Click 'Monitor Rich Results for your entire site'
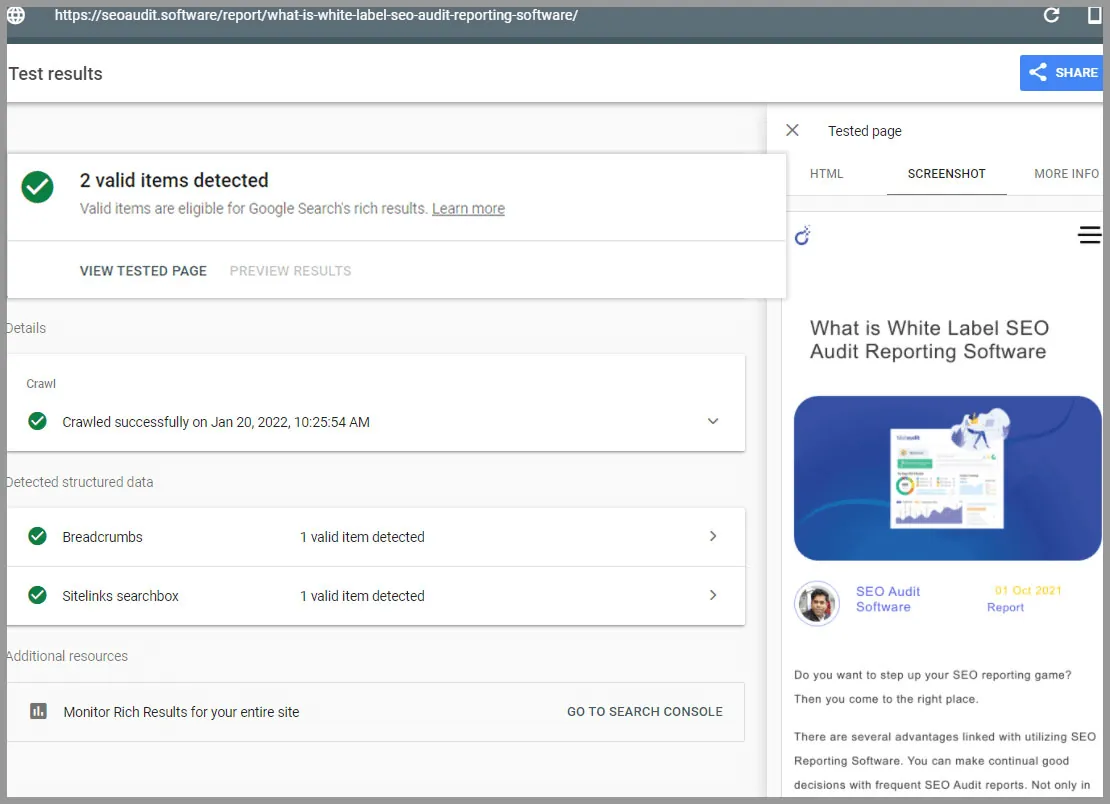The image size is (1110, 804). click(x=181, y=712)
